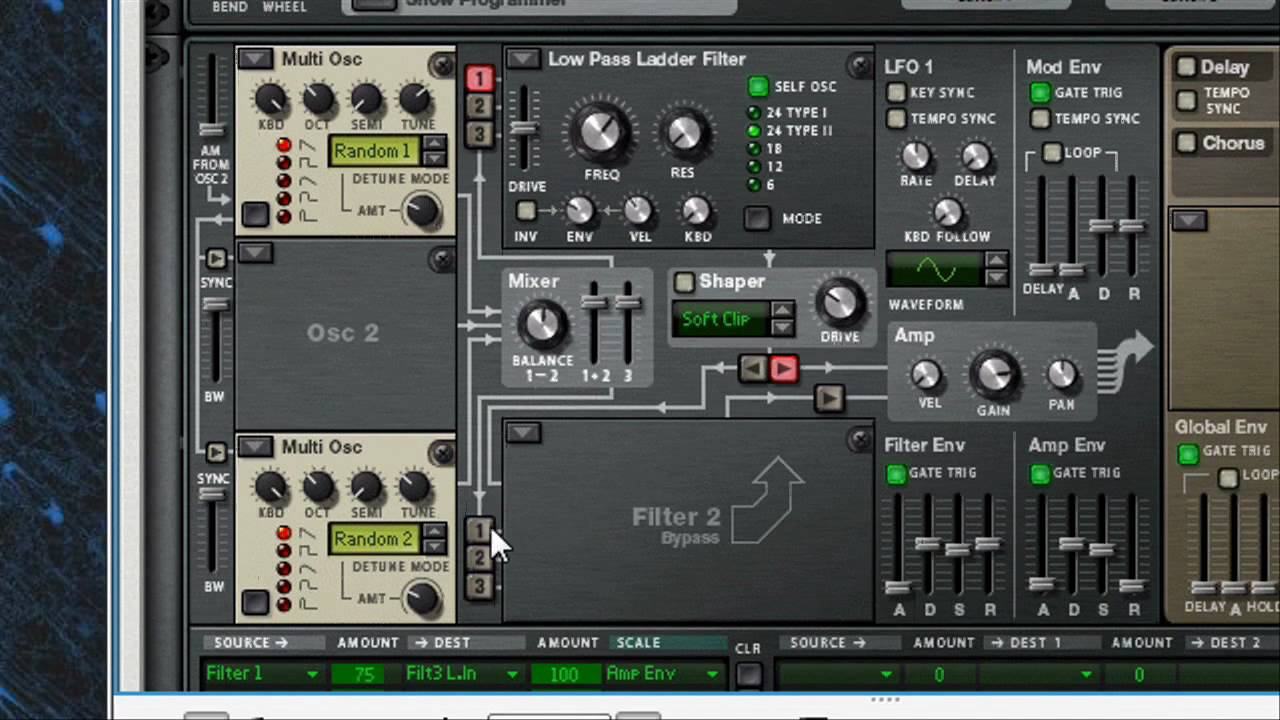Screen dimensions: 1280x720
Task: Open the empty Osc 2 slot type menu
Action: pyautogui.click(x=255, y=253)
